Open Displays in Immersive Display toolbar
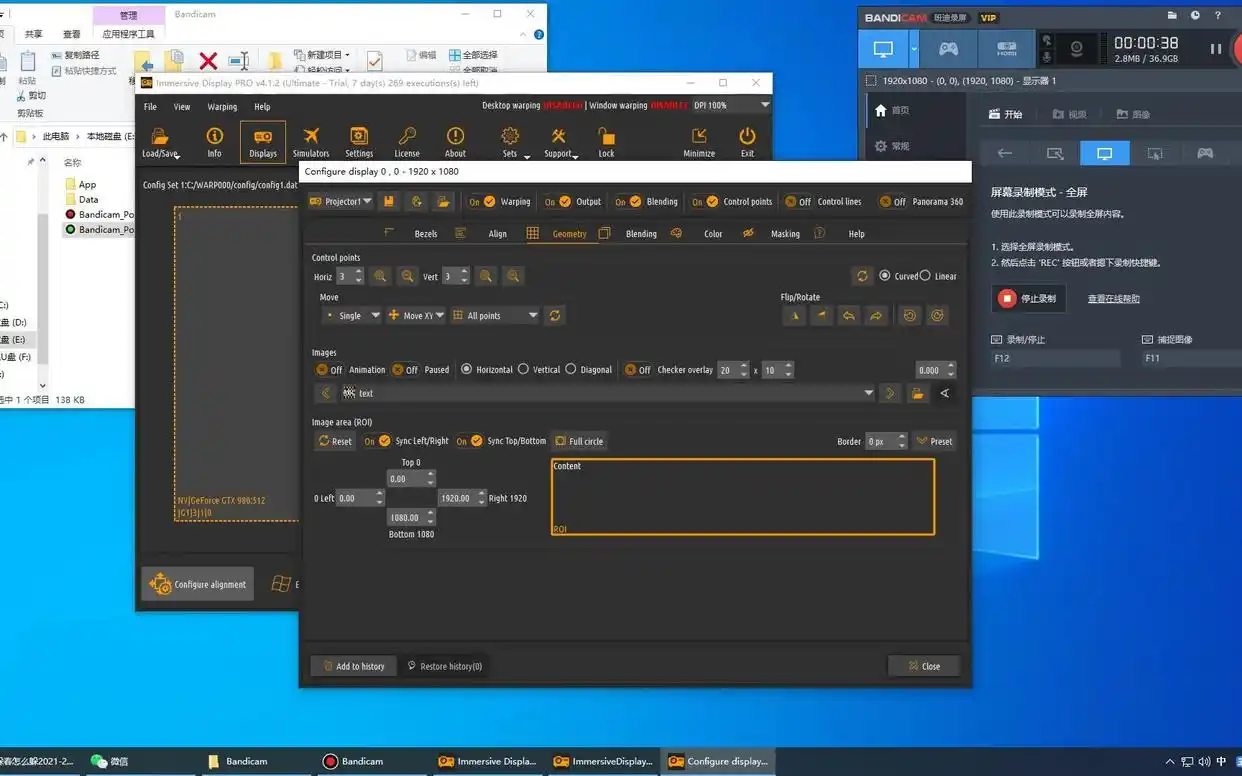 263,142
